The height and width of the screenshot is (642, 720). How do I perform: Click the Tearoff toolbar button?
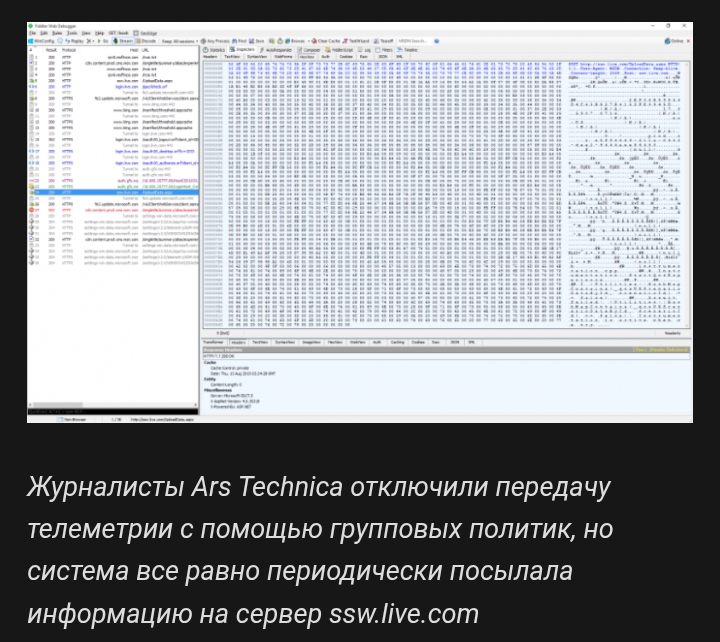click(384, 41)
